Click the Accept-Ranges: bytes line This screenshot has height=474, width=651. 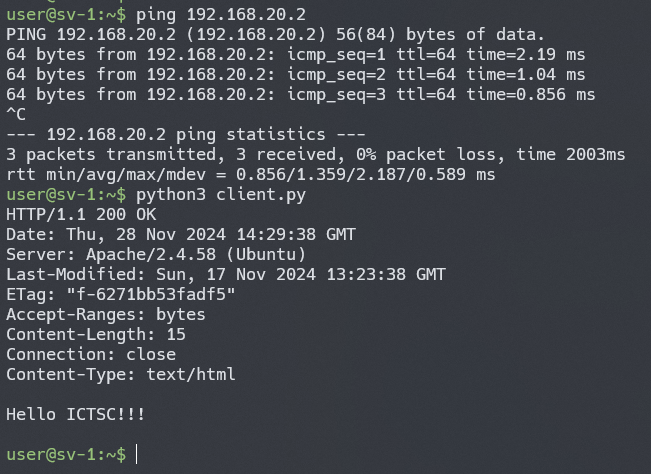click(x=105, y=314)
